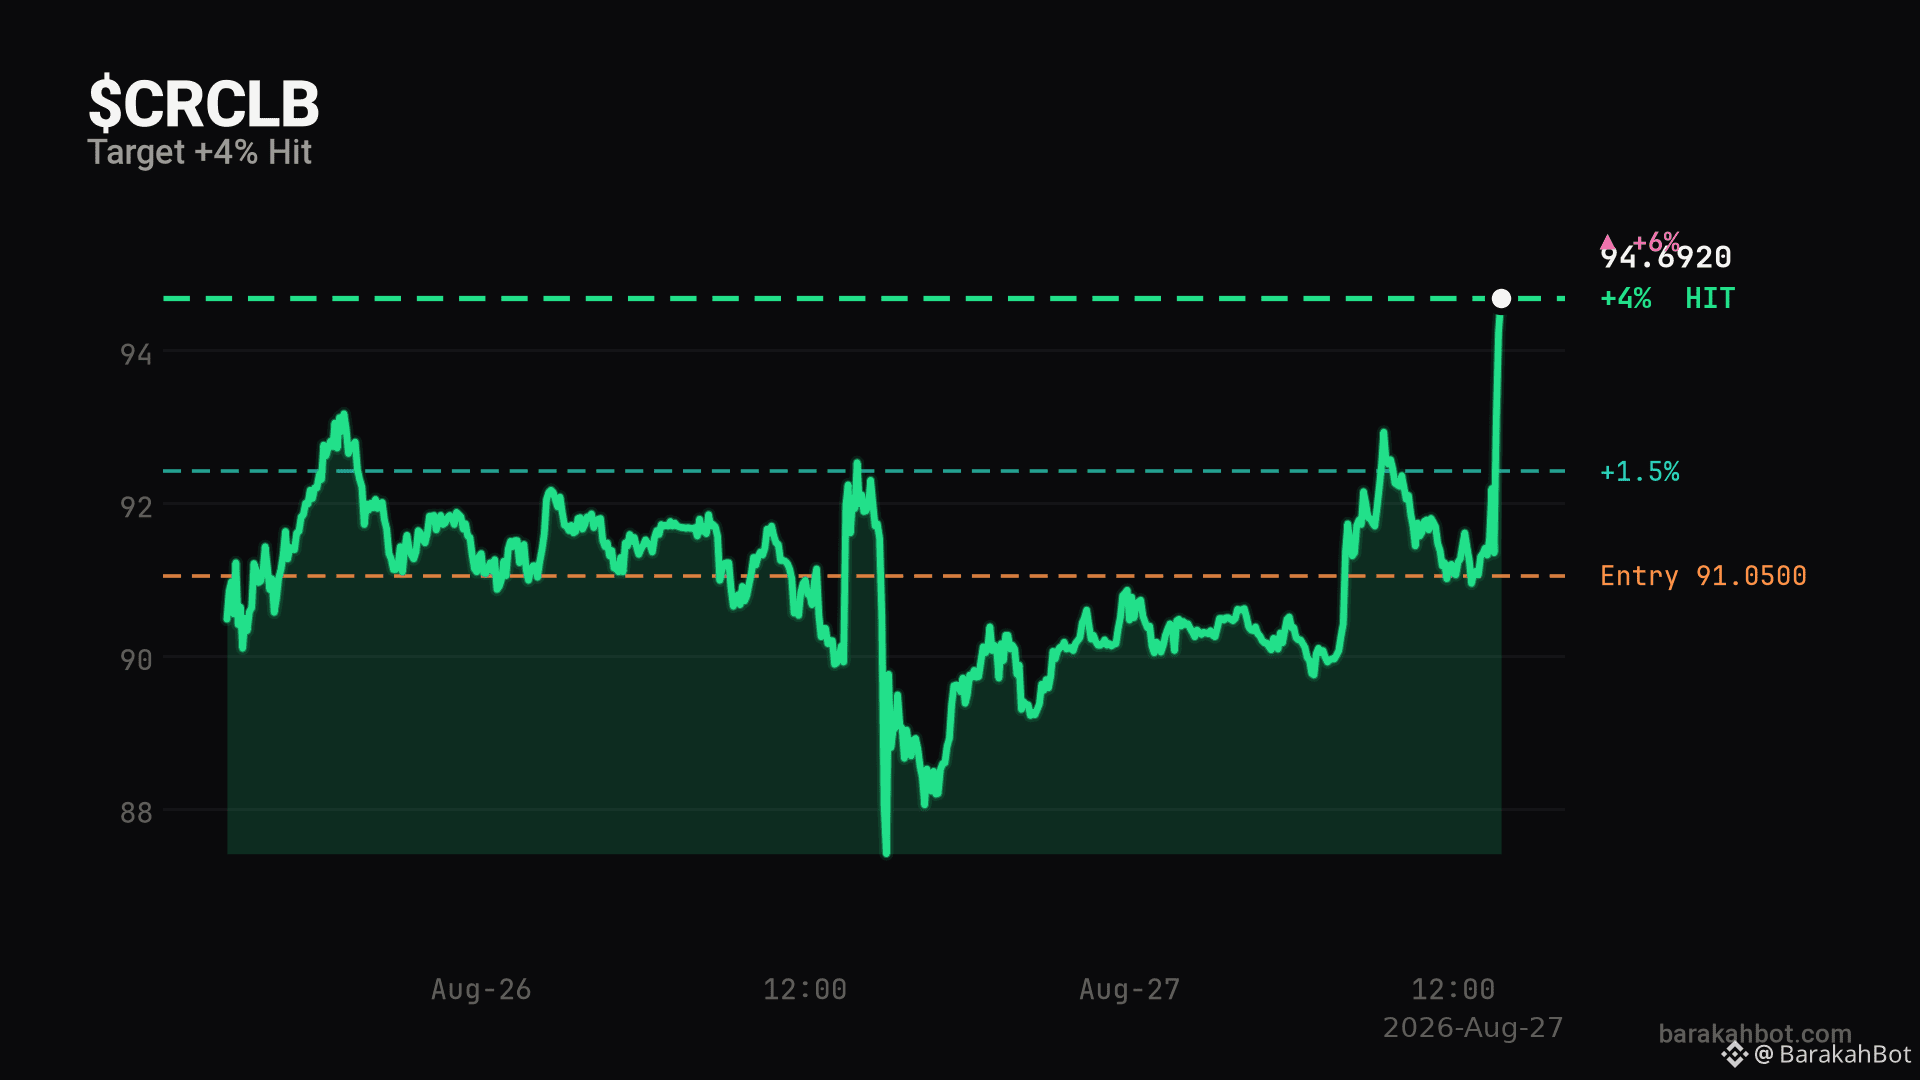Viewport: 1920px width, 1080px height.
Task: Click the green "+4% HIT" target label
Action: pyautogui.click(x=1667, y=298)
